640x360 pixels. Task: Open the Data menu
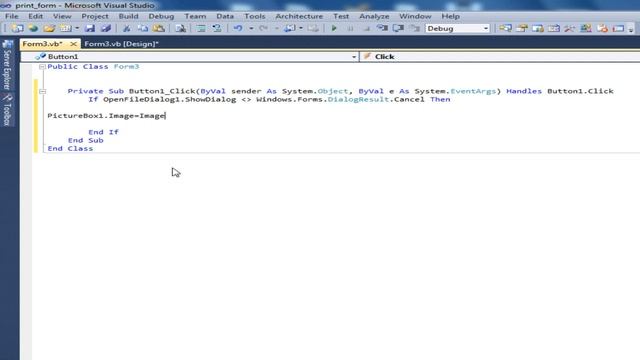[x=225, y=16]
